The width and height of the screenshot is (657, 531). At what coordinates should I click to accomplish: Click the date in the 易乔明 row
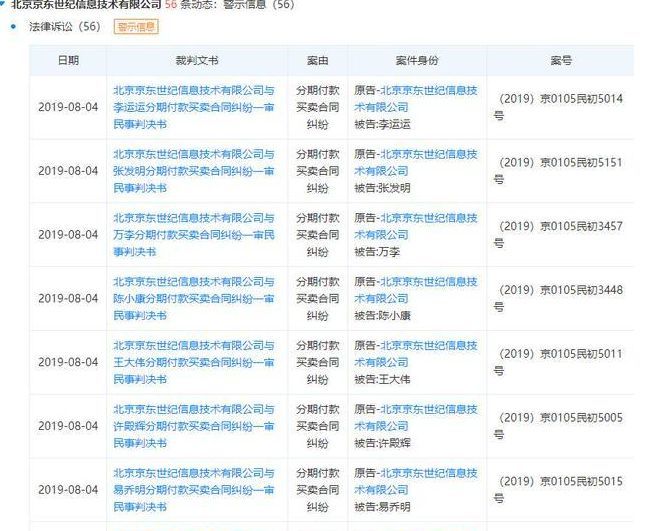(x=68, y=490)
